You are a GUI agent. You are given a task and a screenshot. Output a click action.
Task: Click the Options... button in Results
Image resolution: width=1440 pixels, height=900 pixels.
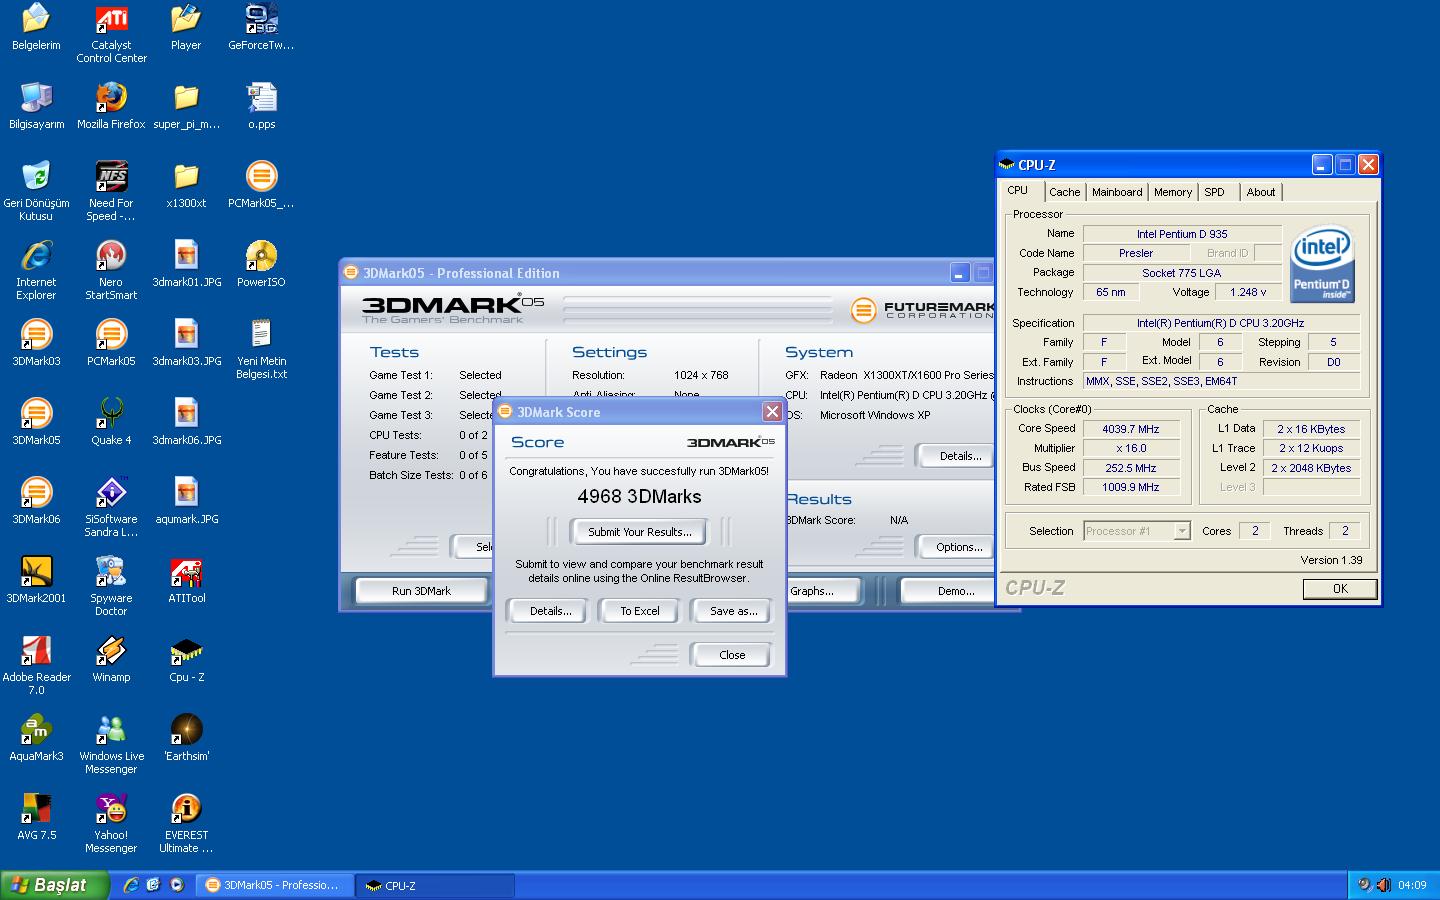[958, 547]
